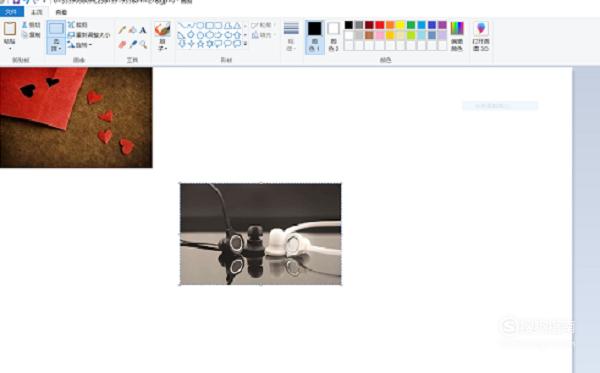The image size is (600, 373).
Task: Switch to the Home ribbon tab
Action: click(x=37, y=12)
